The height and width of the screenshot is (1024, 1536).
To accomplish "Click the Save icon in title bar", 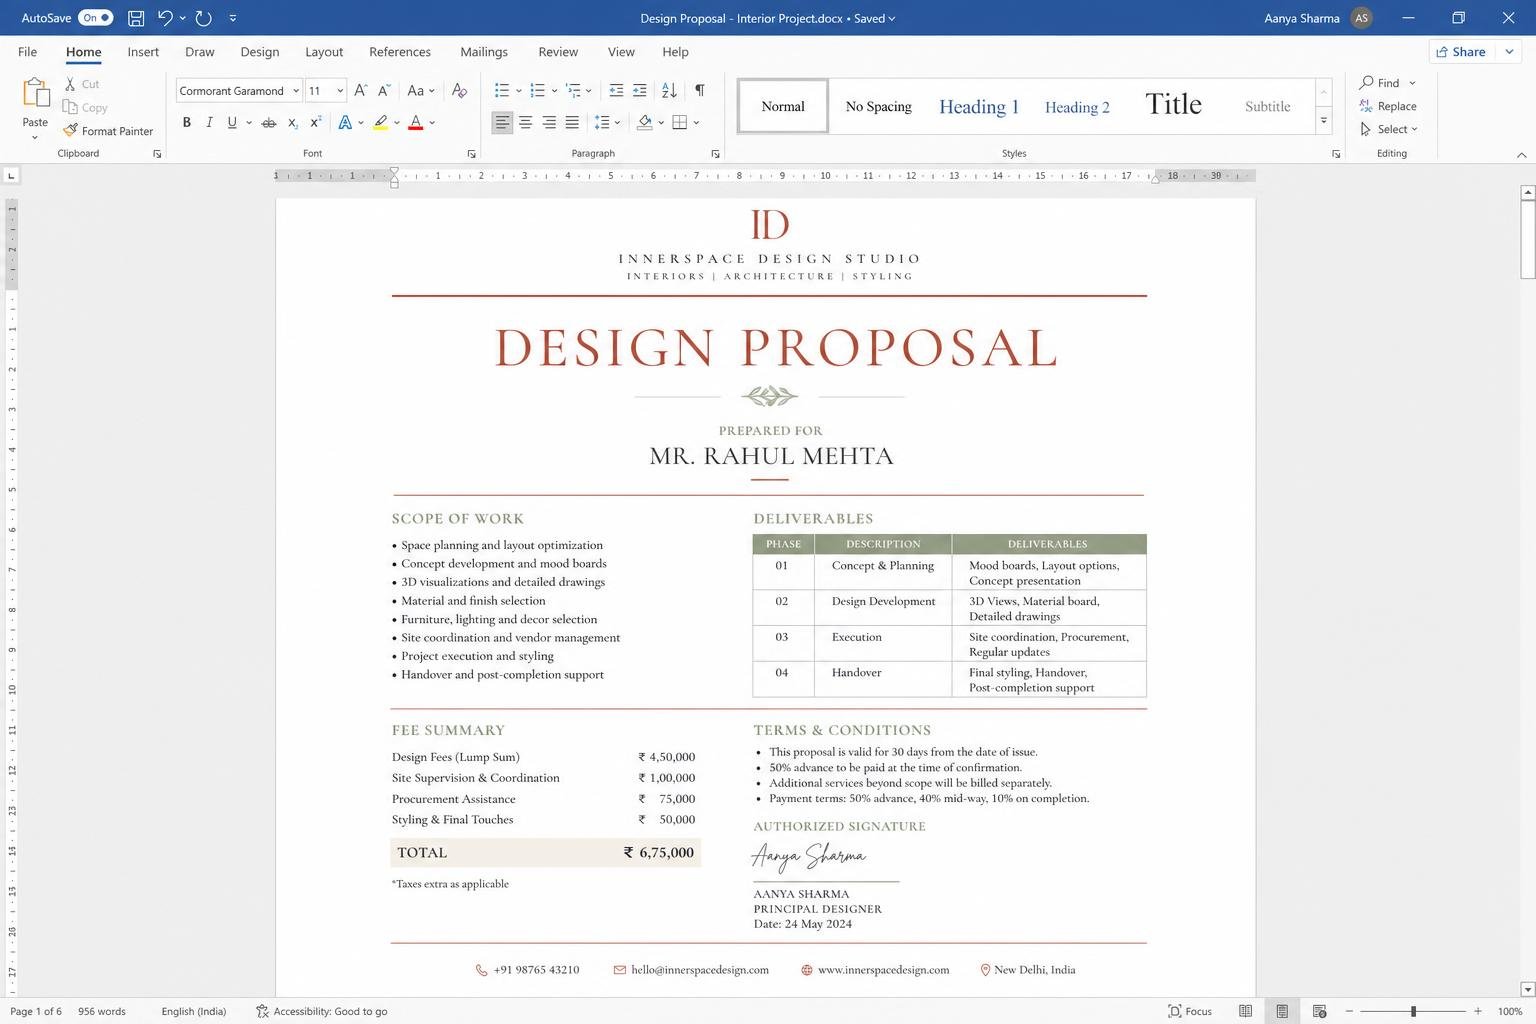I will (x=136, y=18).
